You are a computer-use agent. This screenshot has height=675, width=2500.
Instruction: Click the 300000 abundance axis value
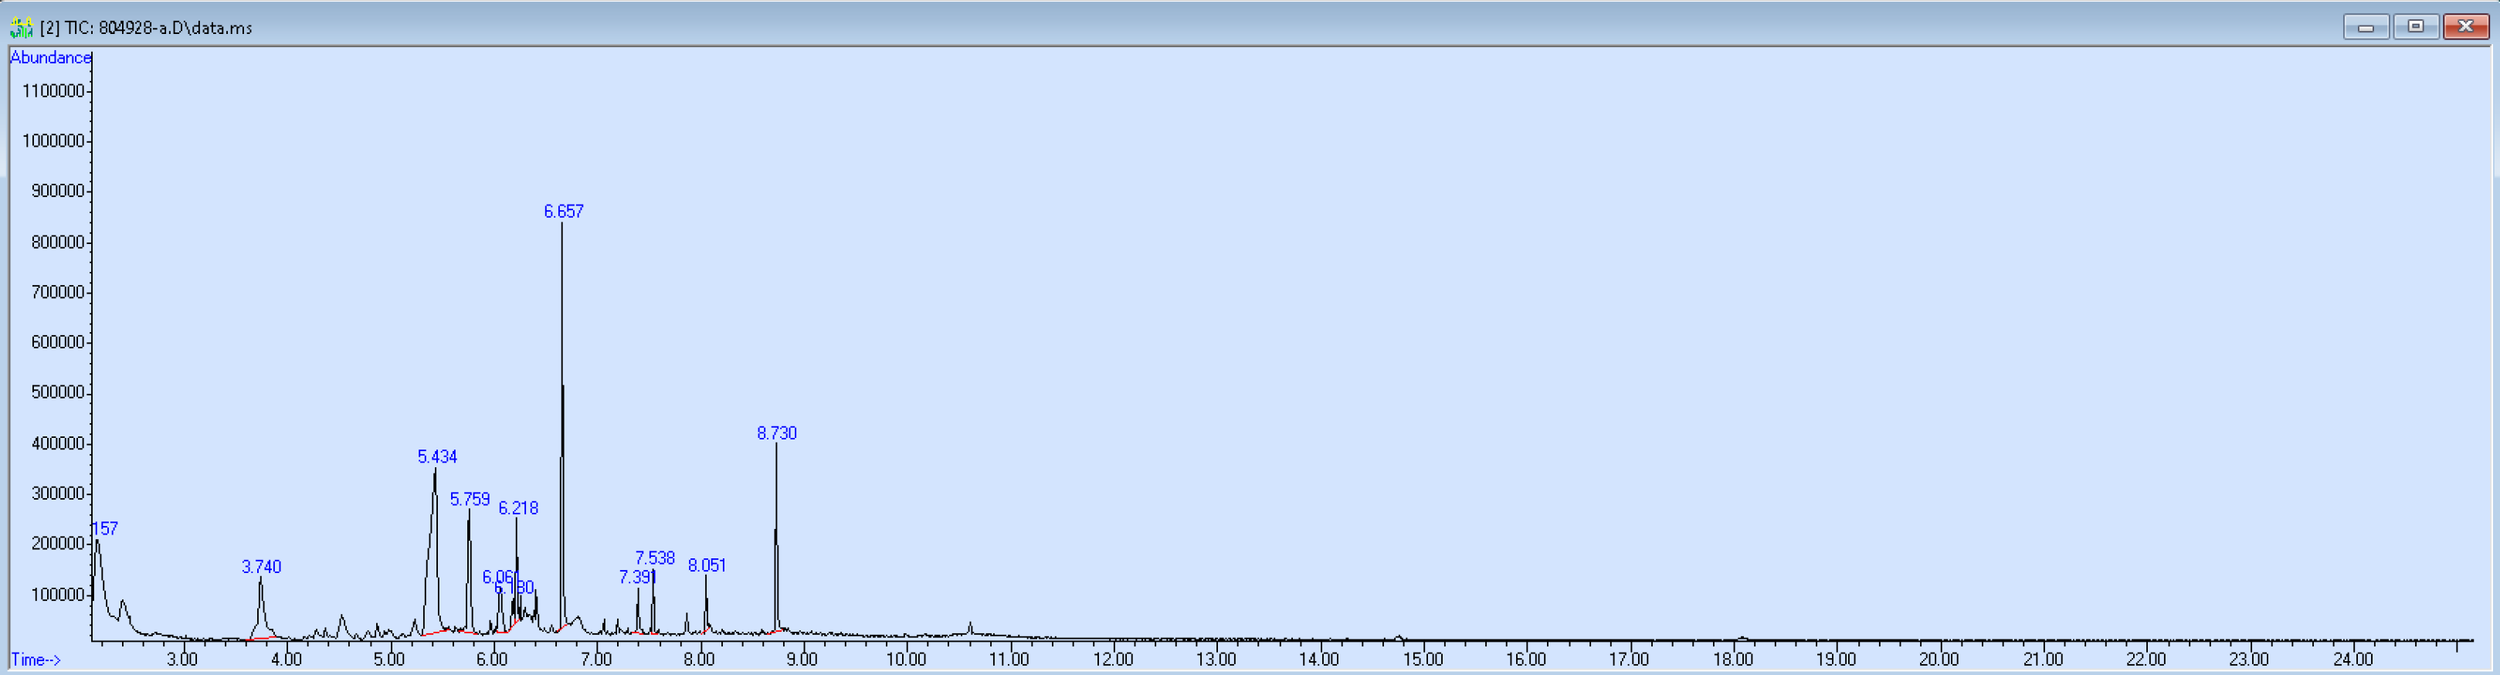[58, 493]
